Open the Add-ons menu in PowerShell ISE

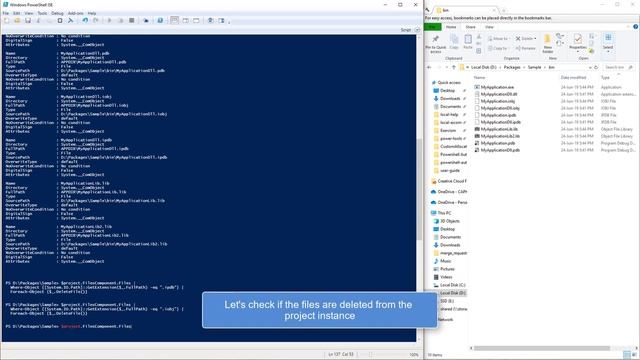pyautogui.click(x=76, y=13)
